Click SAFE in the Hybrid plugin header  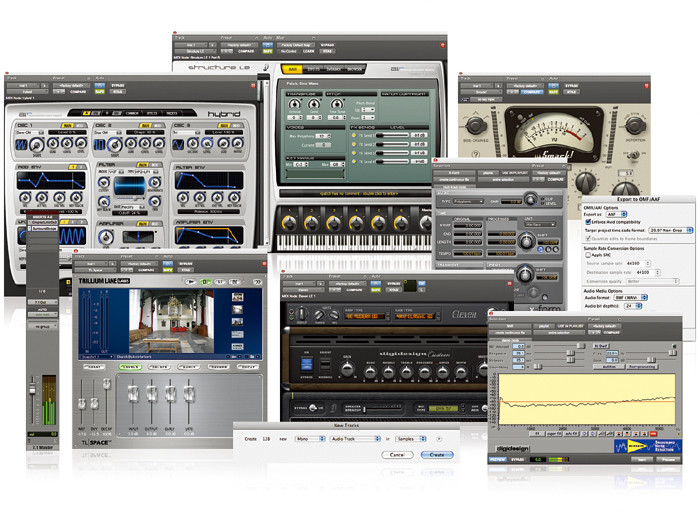click(100, 92)
